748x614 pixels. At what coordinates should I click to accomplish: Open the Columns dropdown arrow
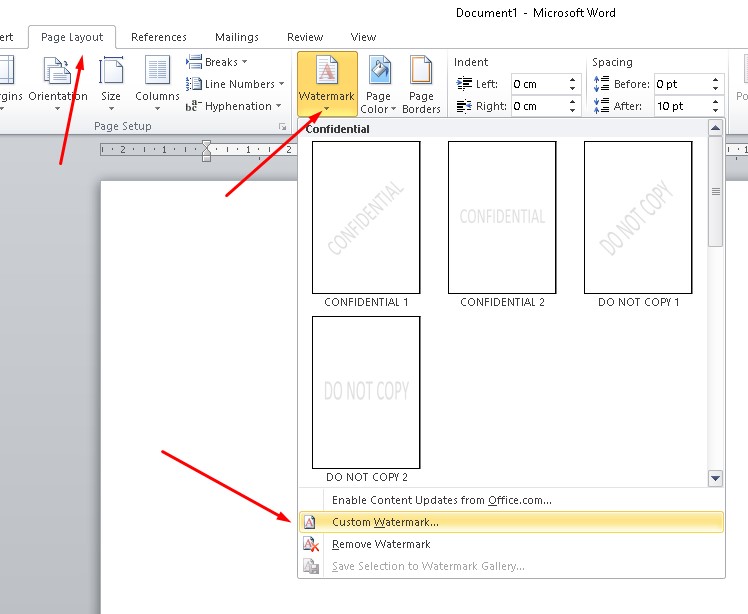(157, 109)
